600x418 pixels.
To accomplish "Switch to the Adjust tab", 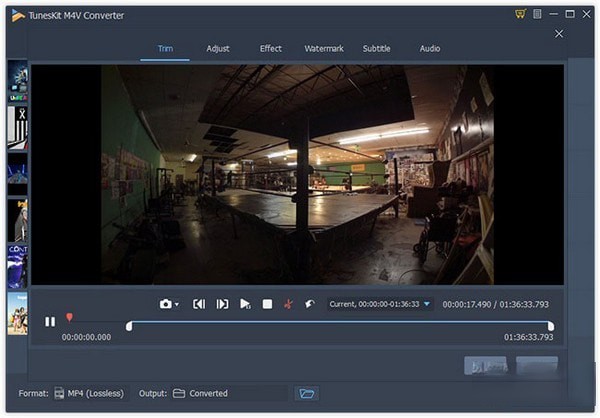I will (218, 48).
